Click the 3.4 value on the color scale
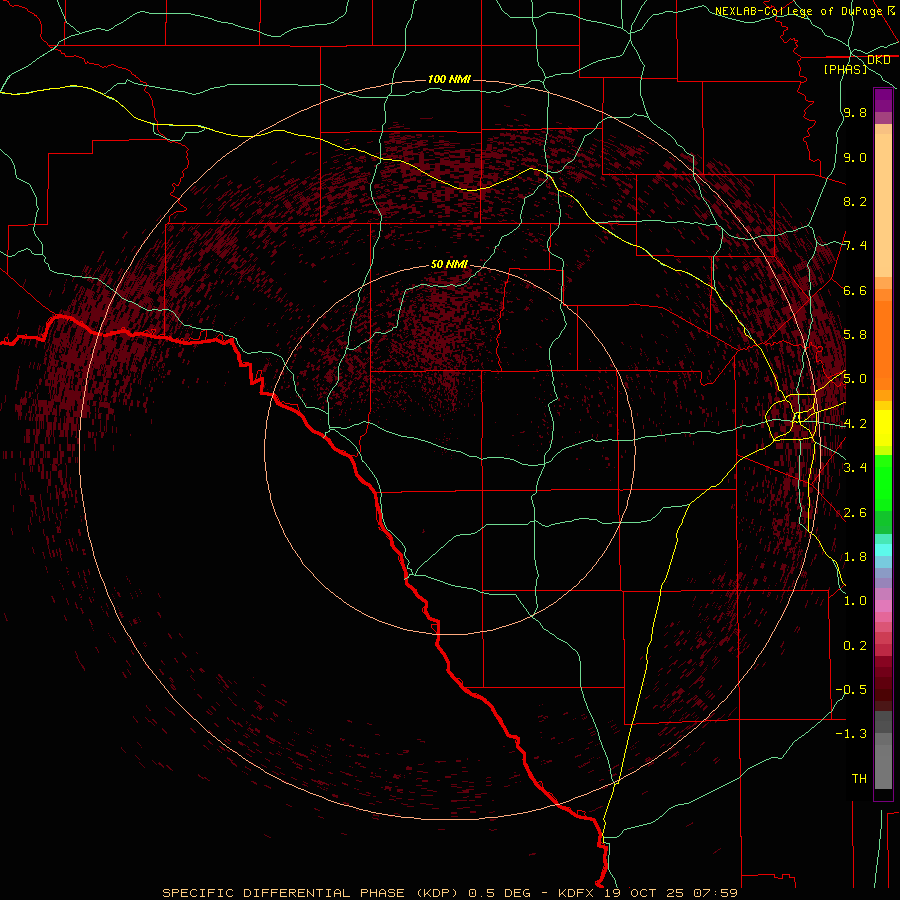The height and width of the screenshot is (900, 900). (x=855, y=468)
